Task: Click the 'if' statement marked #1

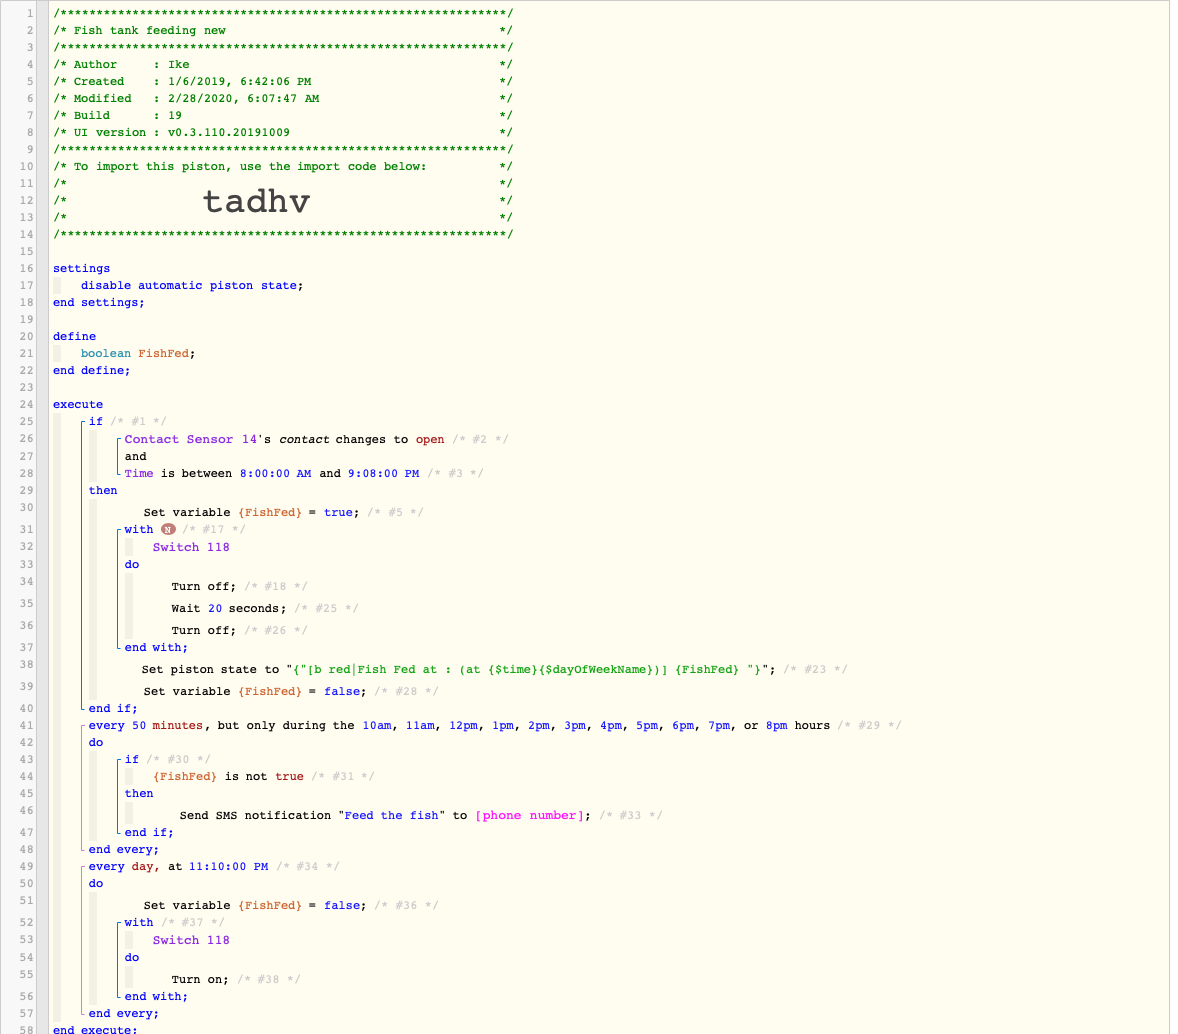Action: coord(95,422)
